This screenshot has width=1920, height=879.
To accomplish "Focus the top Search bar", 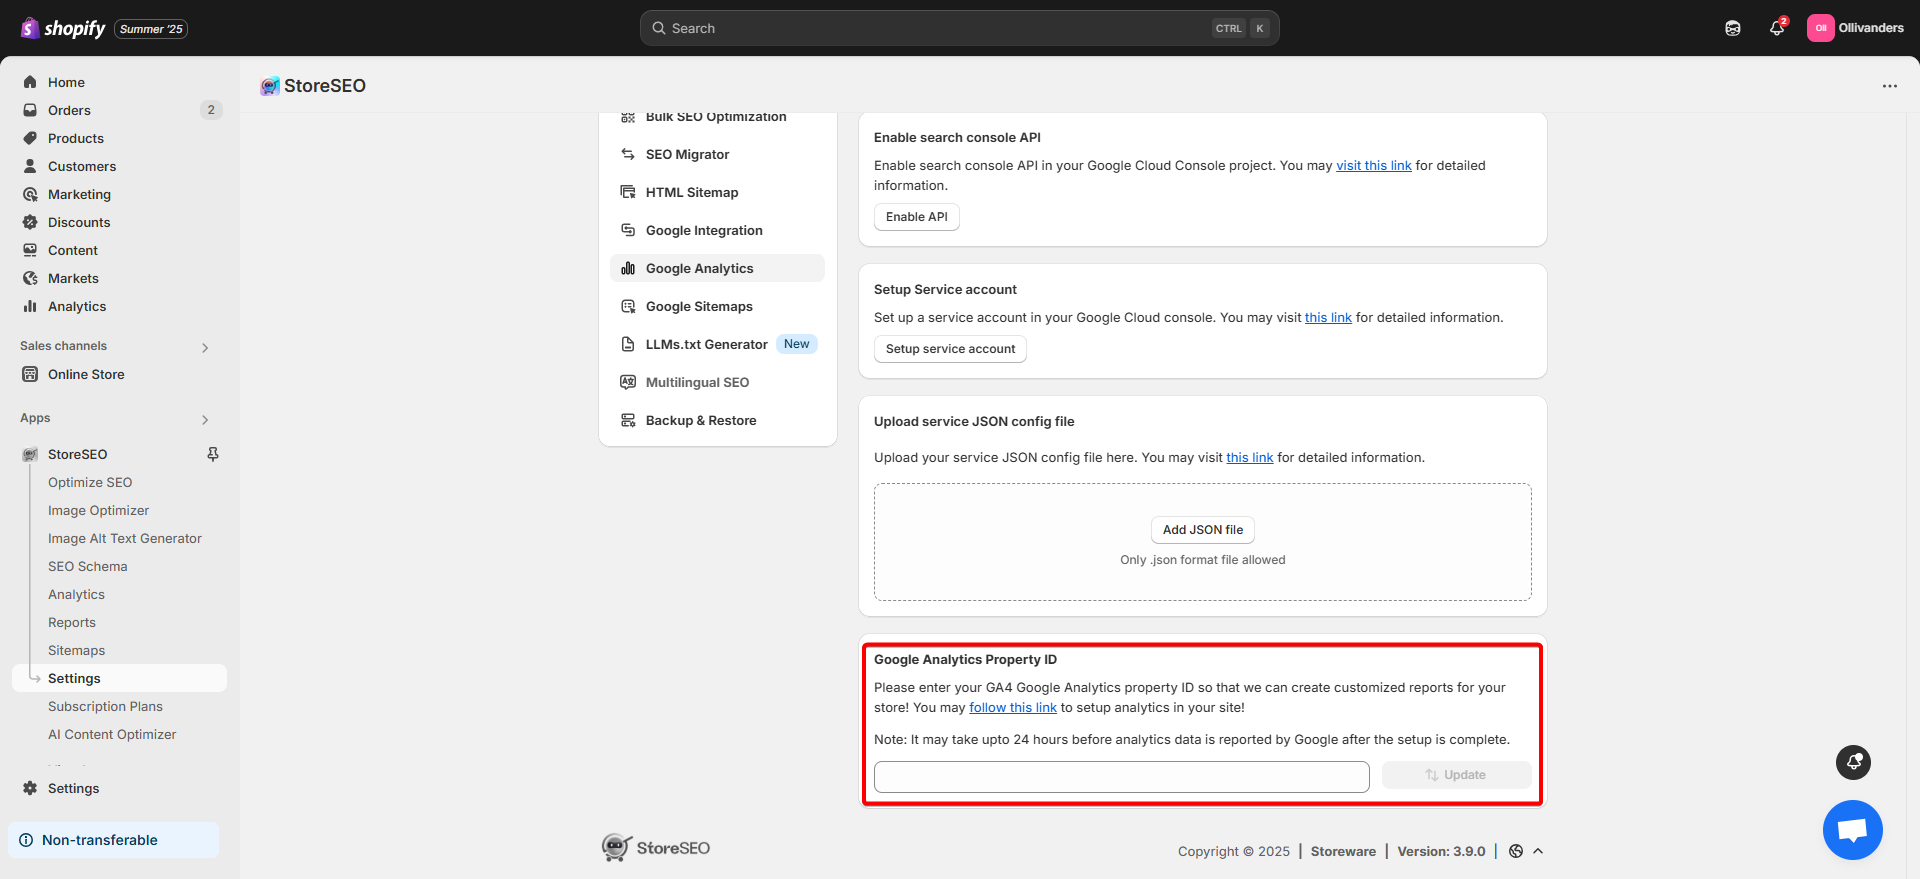I will (x=960, y=28).
